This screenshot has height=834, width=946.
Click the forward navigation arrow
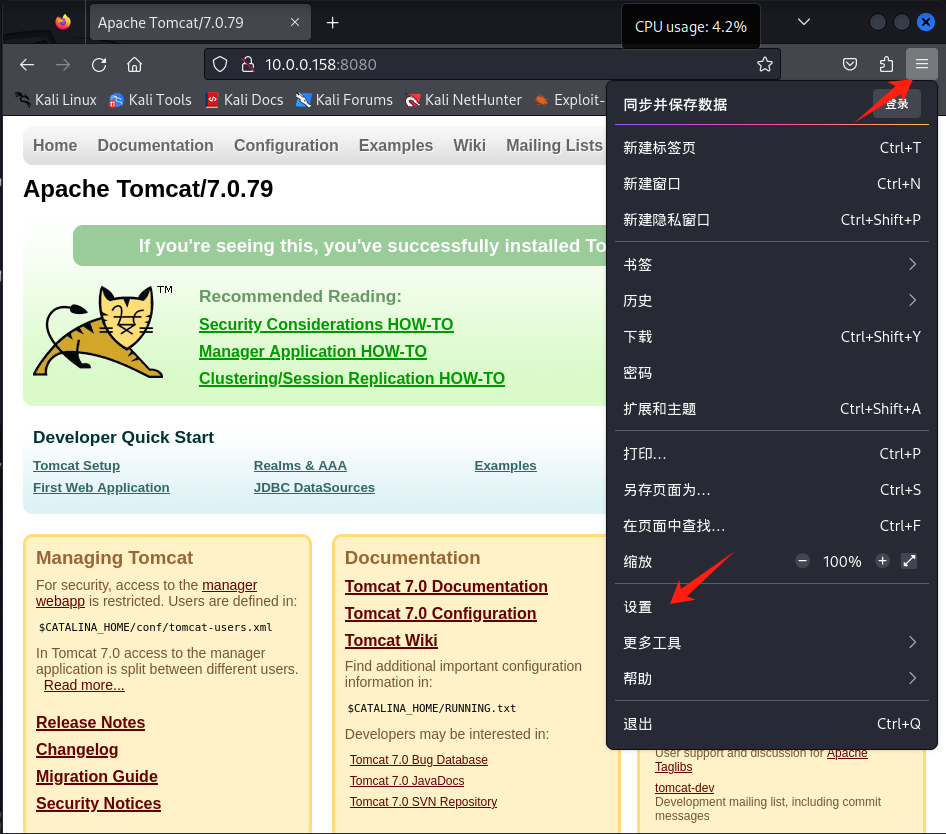pyautogui.click(x=63, y=65)
